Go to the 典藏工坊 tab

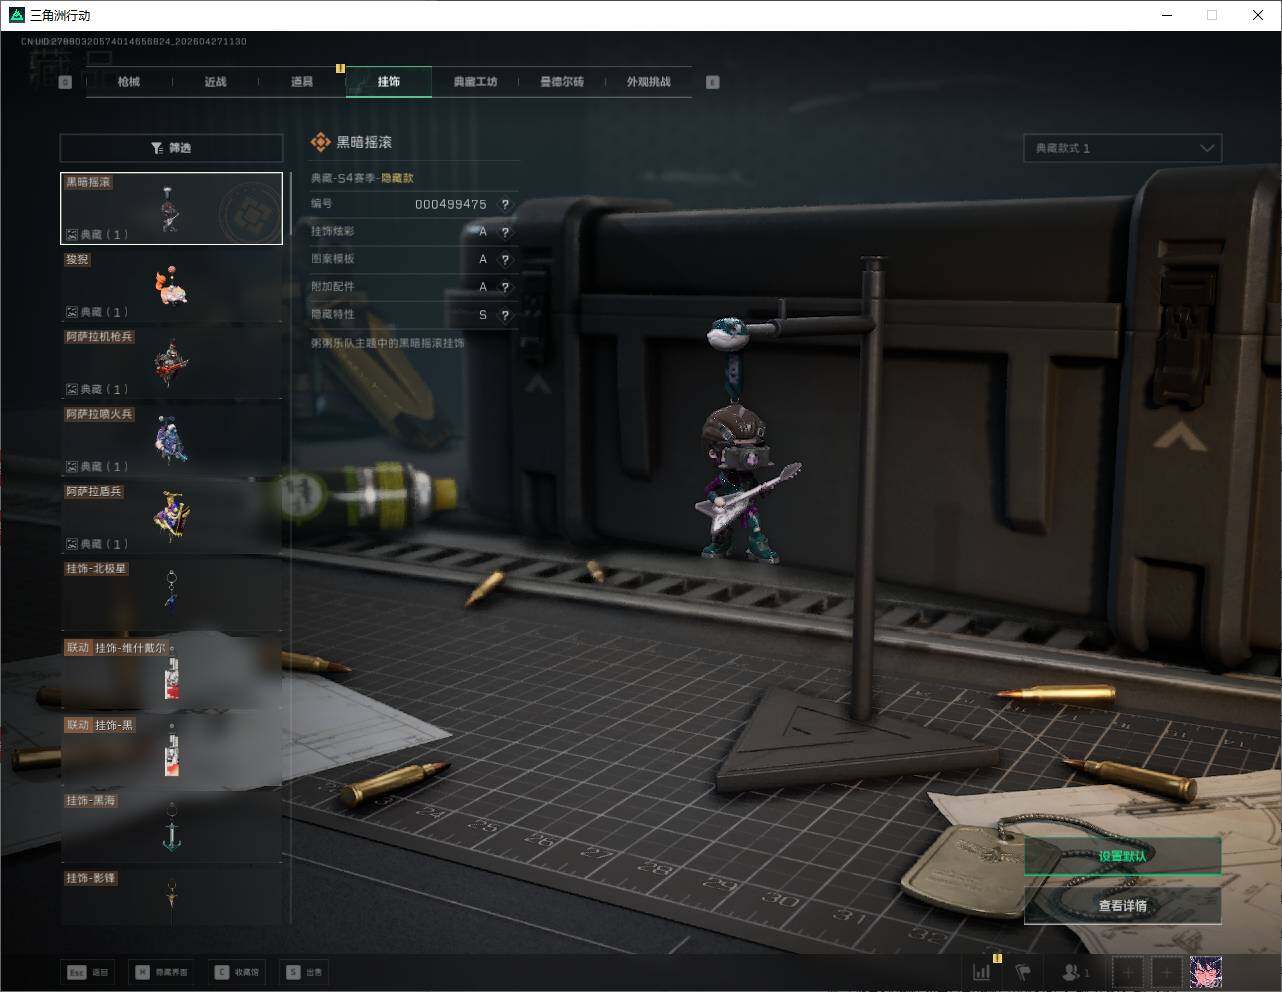coord(475,82)
